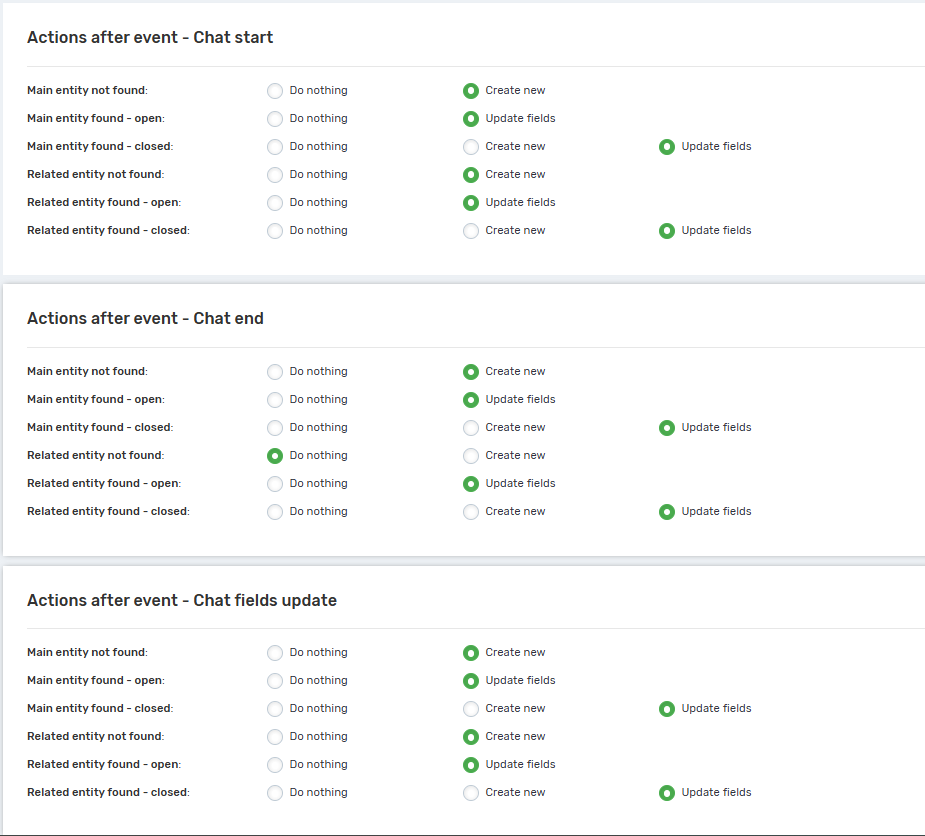Pick 'Do nothing' for Chat fields update Related entity found - open
The height and width of the screenshot is (836, 925).
pyautogui.click(x=275, y=765)
